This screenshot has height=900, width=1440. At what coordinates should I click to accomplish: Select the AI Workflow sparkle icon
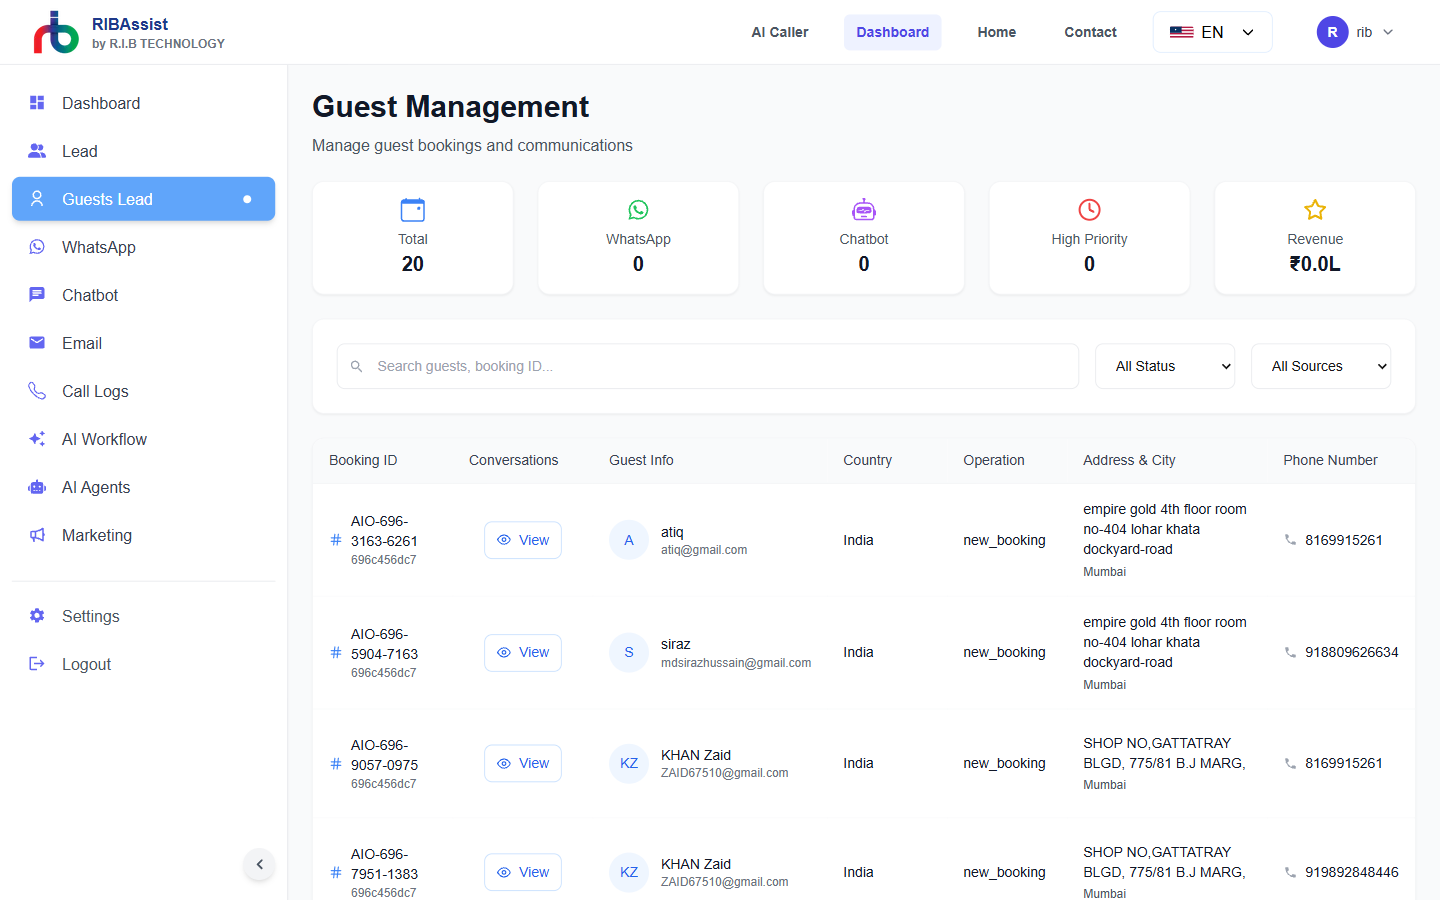[x=37, y=439]
